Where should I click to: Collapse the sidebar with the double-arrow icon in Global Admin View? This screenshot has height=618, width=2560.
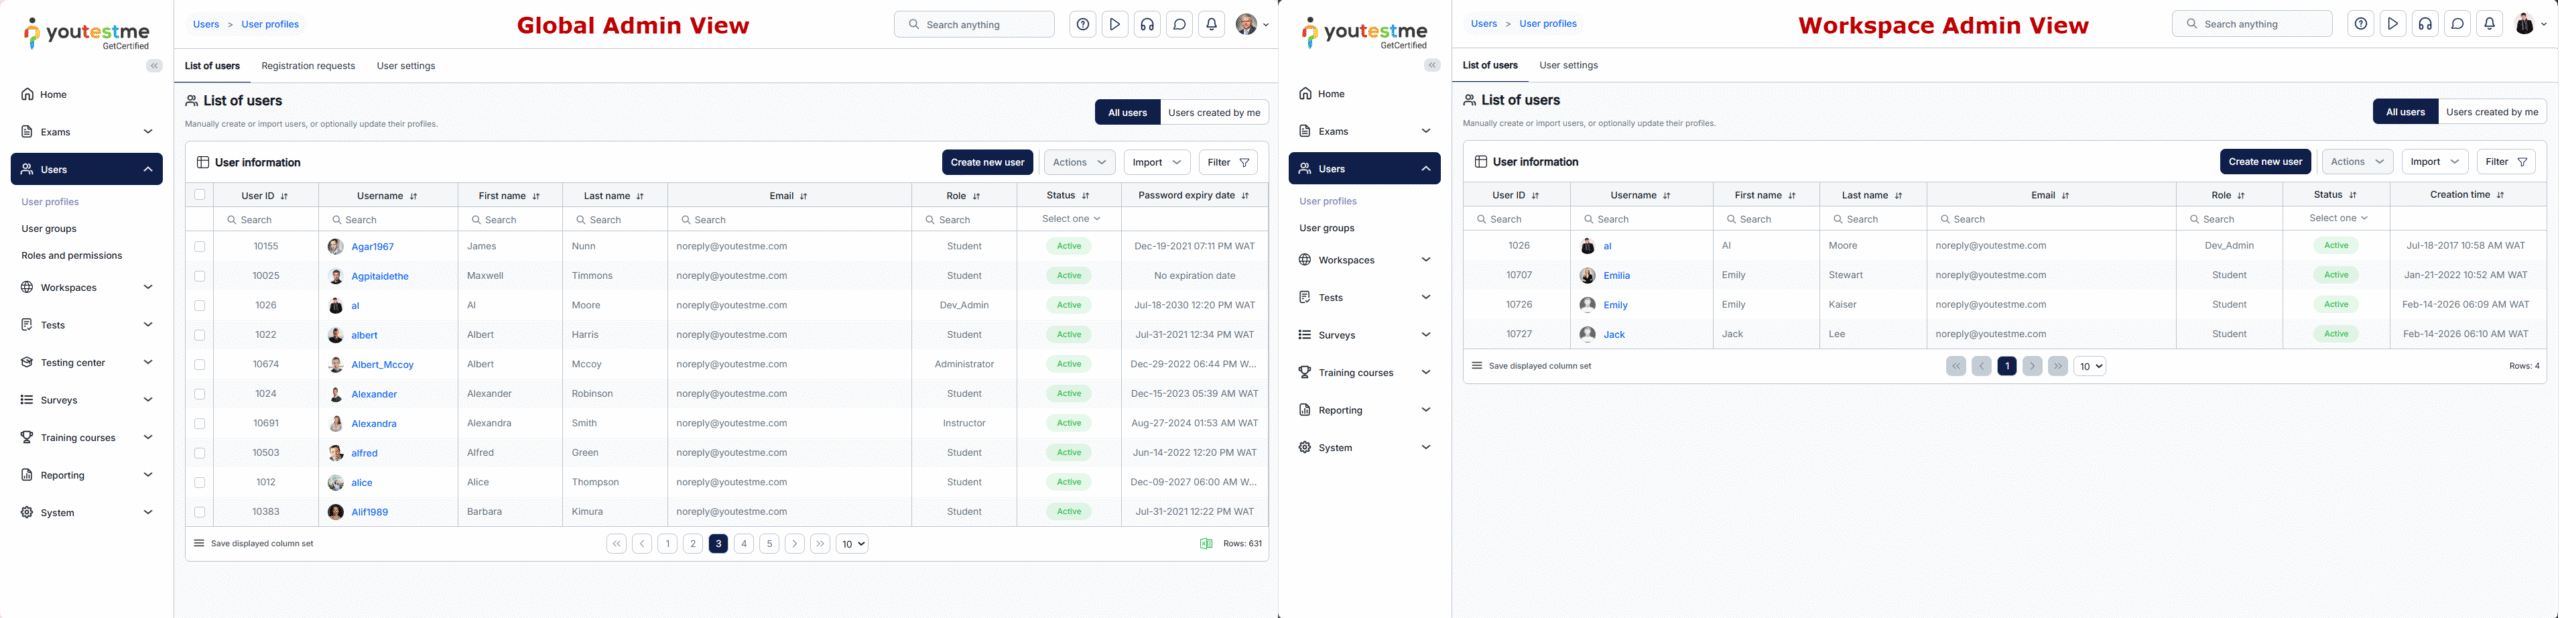pos(154,66)
